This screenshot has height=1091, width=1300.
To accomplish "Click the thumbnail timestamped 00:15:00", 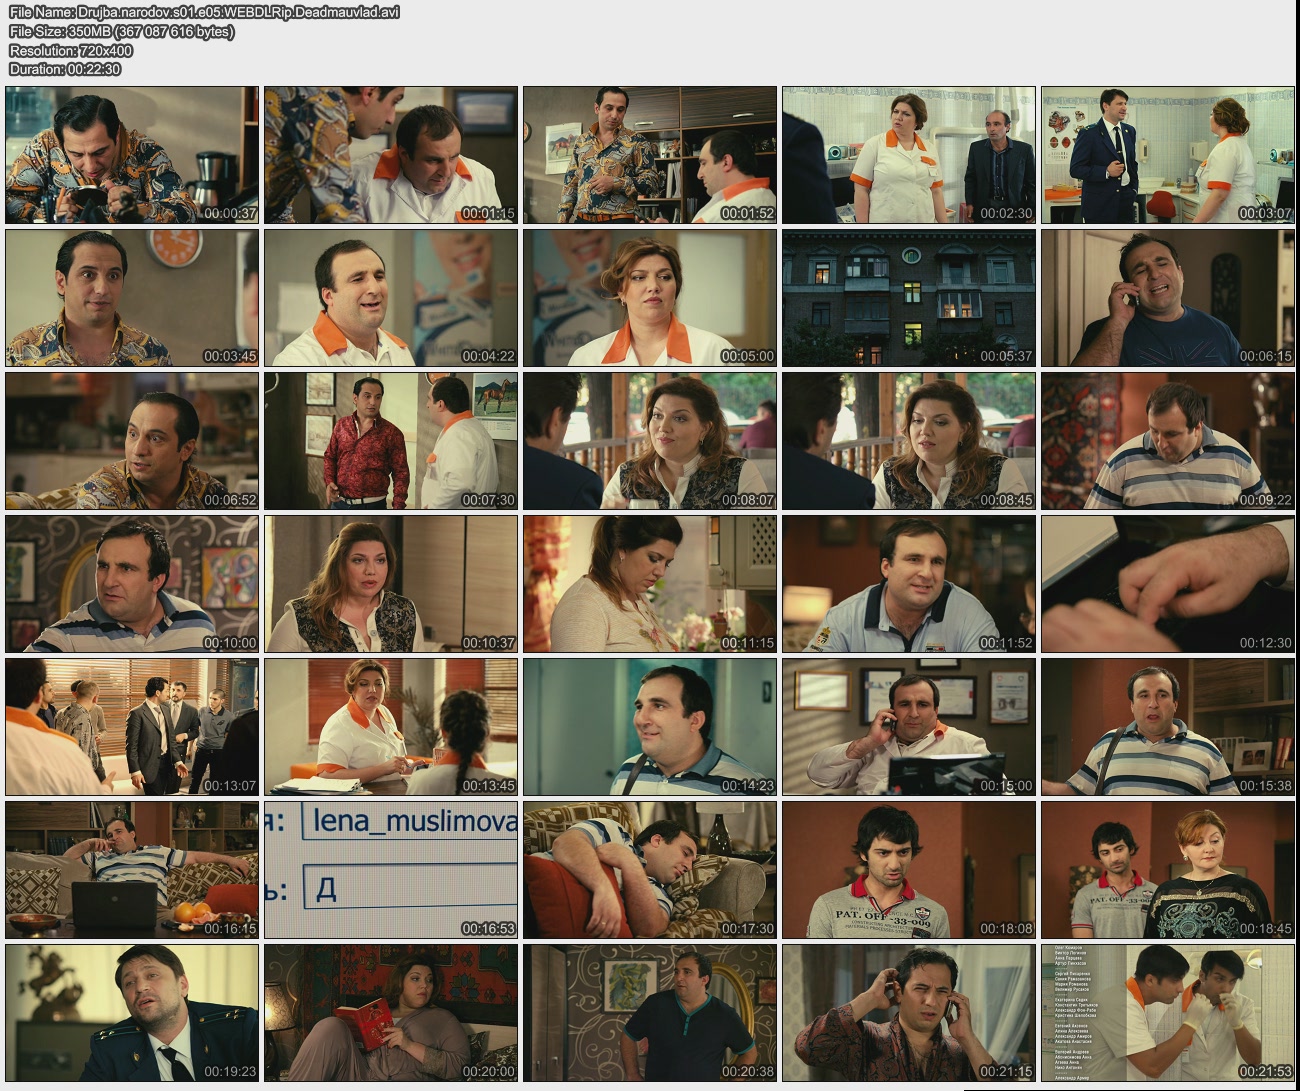I will [x=908, y=727].
